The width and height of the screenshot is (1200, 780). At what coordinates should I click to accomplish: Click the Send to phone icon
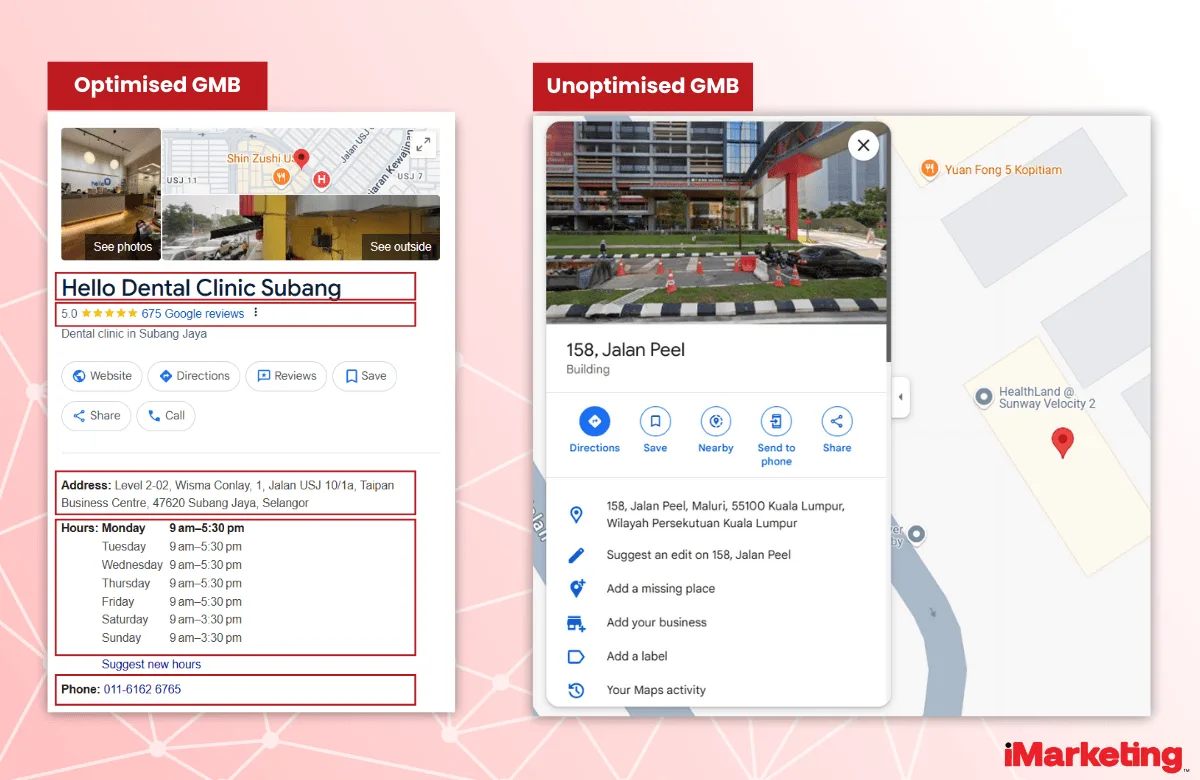pos(776,421)
